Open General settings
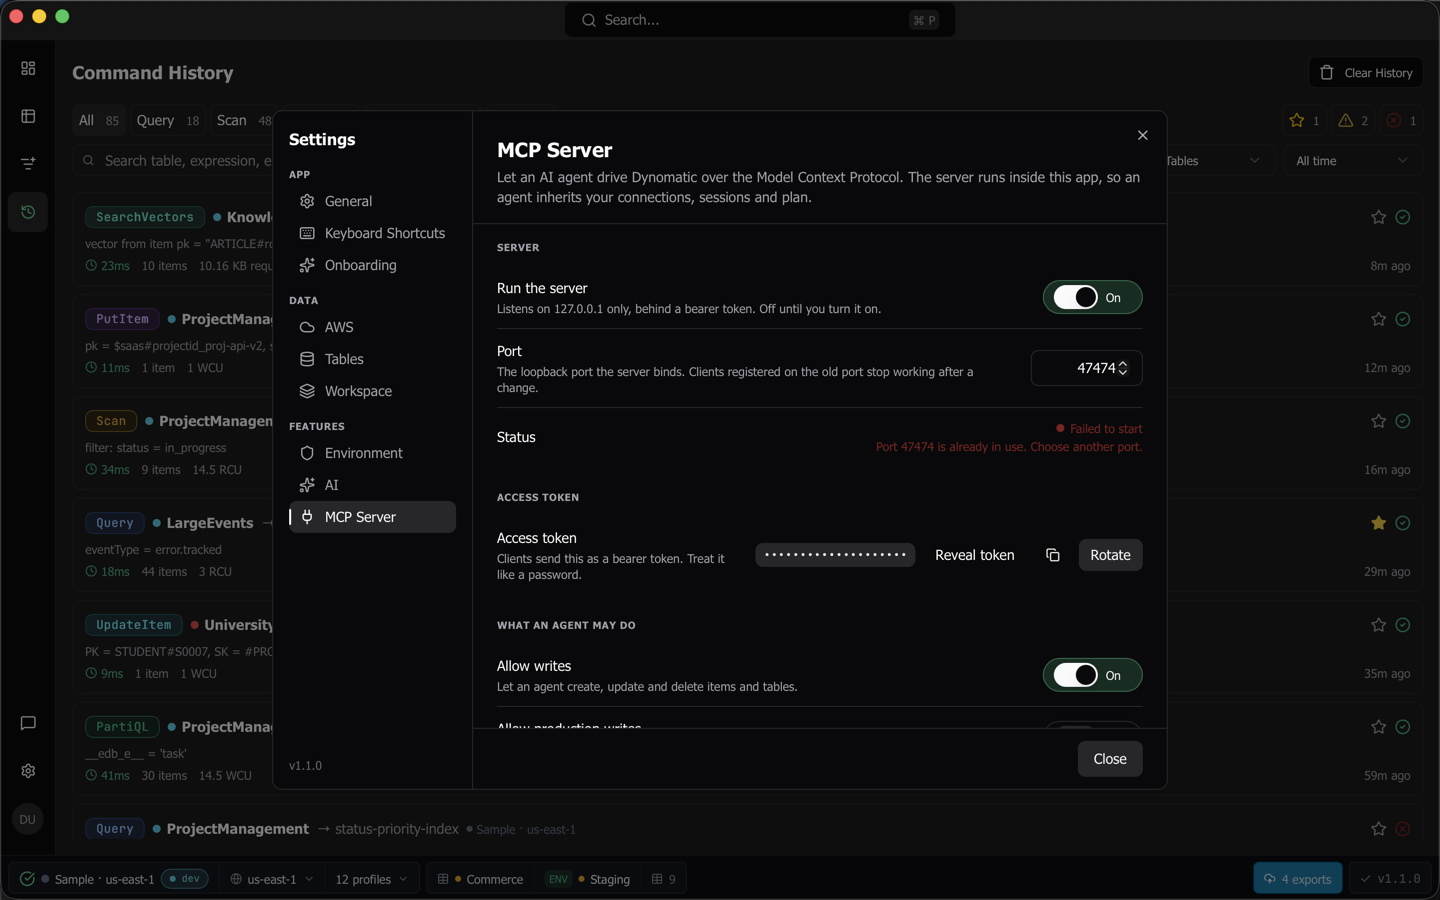The width and height of the screenshot is (1440, 900). [372, 201]
